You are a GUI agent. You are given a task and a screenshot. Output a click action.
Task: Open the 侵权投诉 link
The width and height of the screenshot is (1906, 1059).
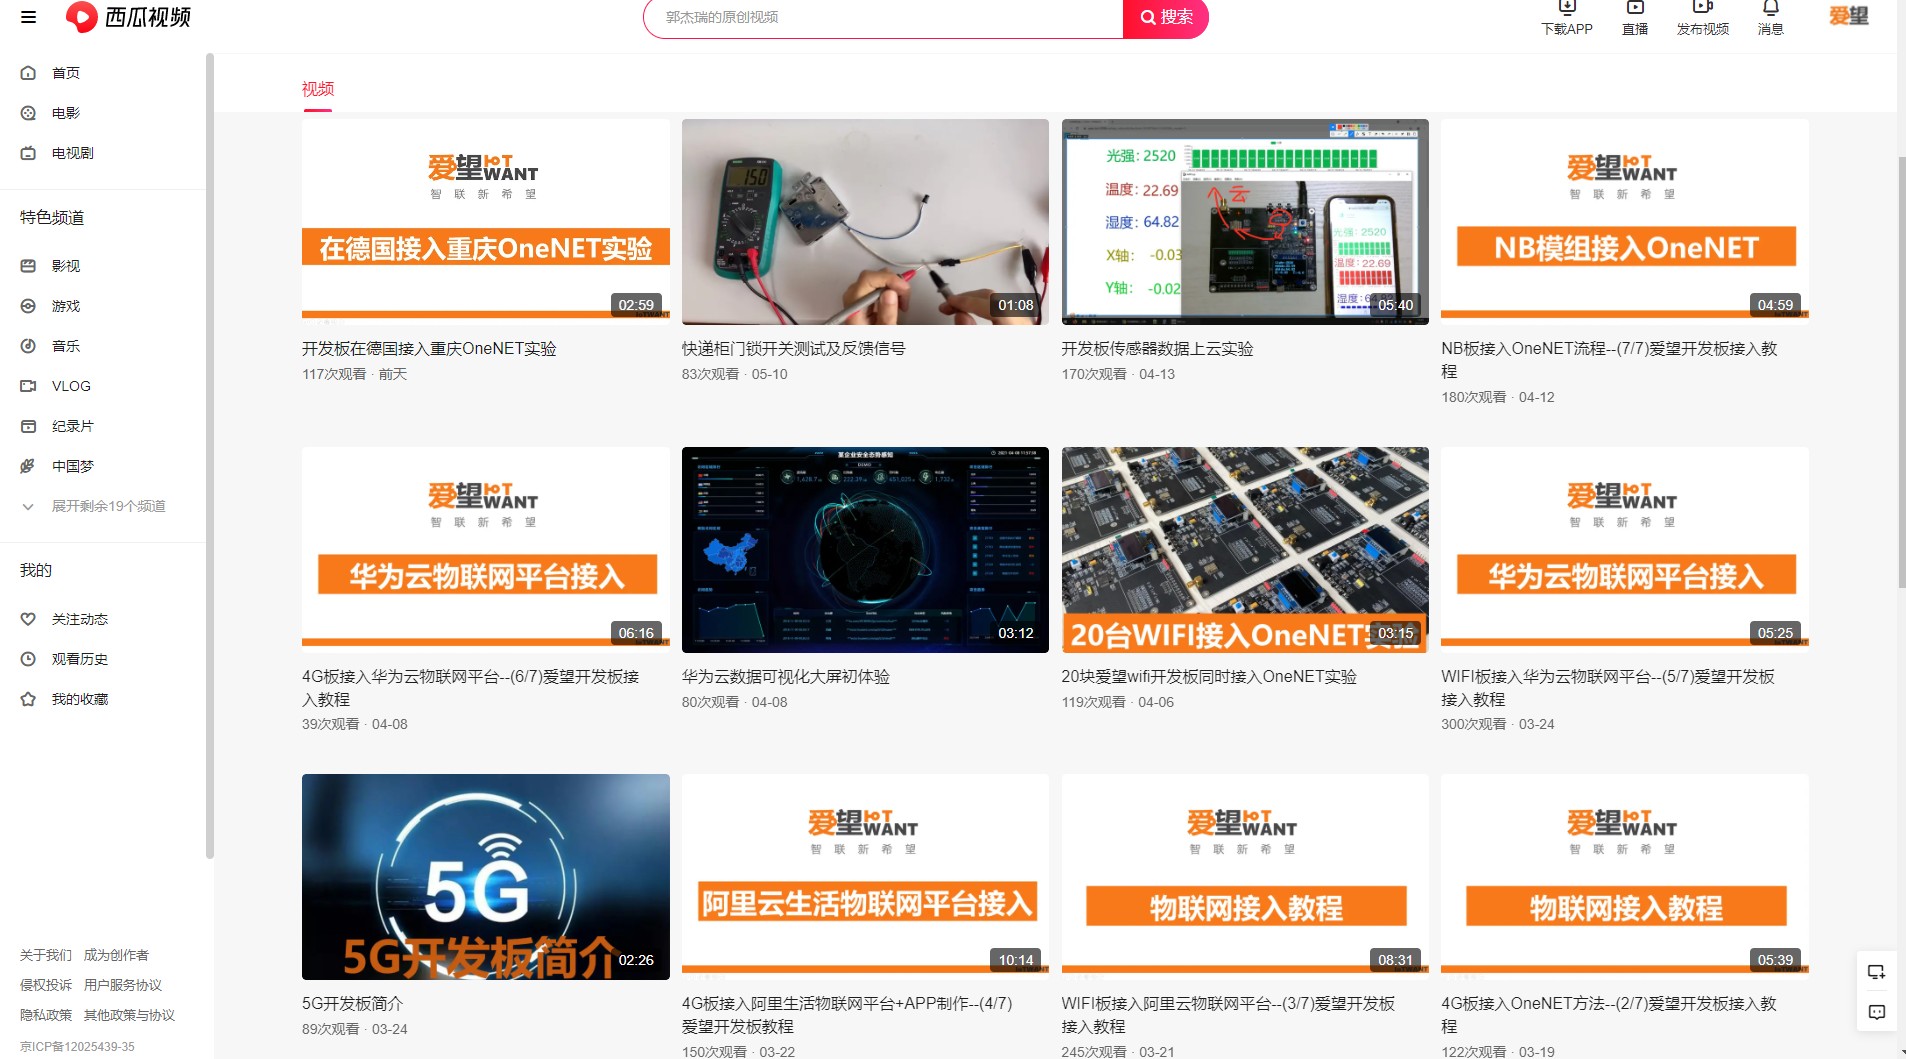point(46,985)
